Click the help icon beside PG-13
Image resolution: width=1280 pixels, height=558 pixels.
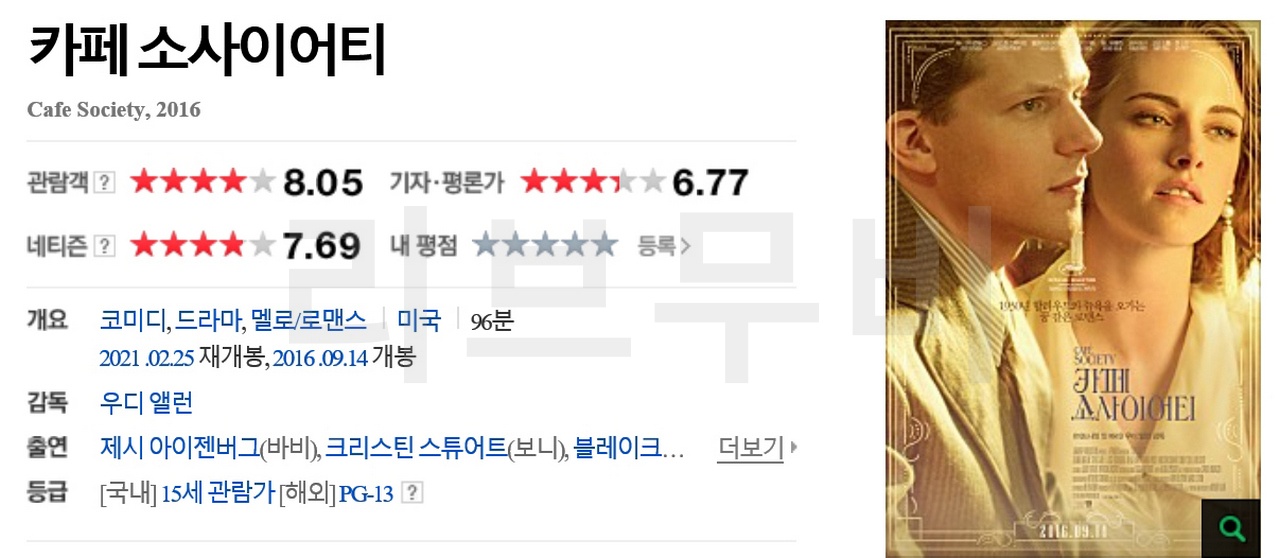coord(412,493)
